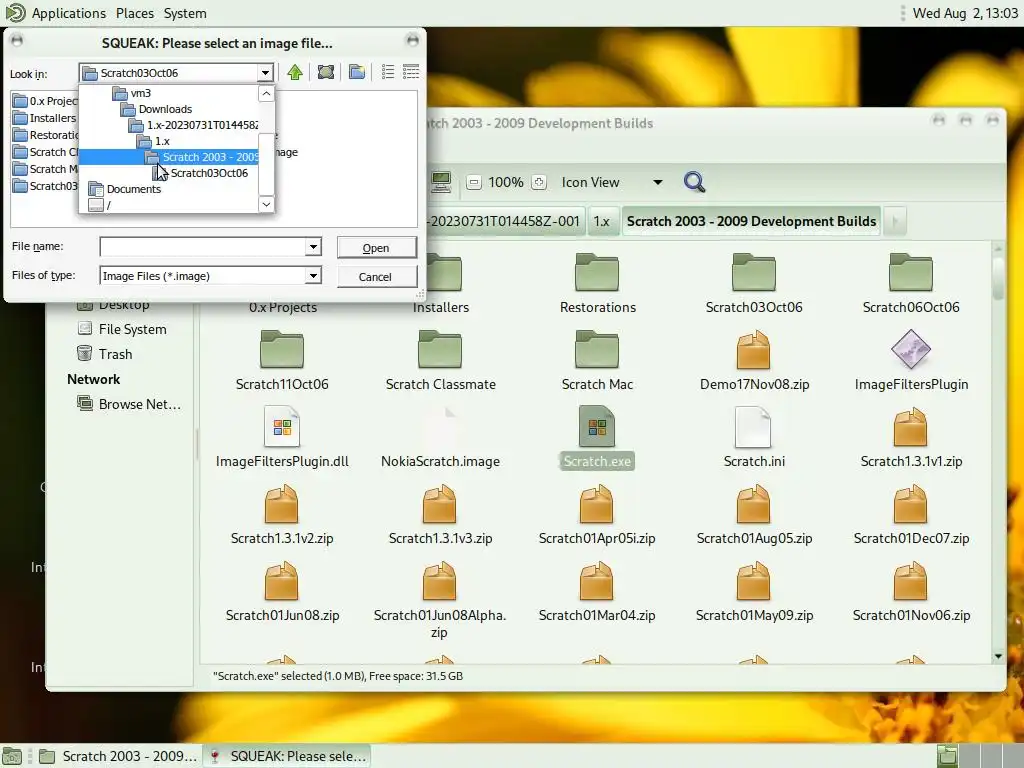This screenshot has height=768, width=1024.
Task: Click the Open button in Squeak dialog
Action: point(376,248)
